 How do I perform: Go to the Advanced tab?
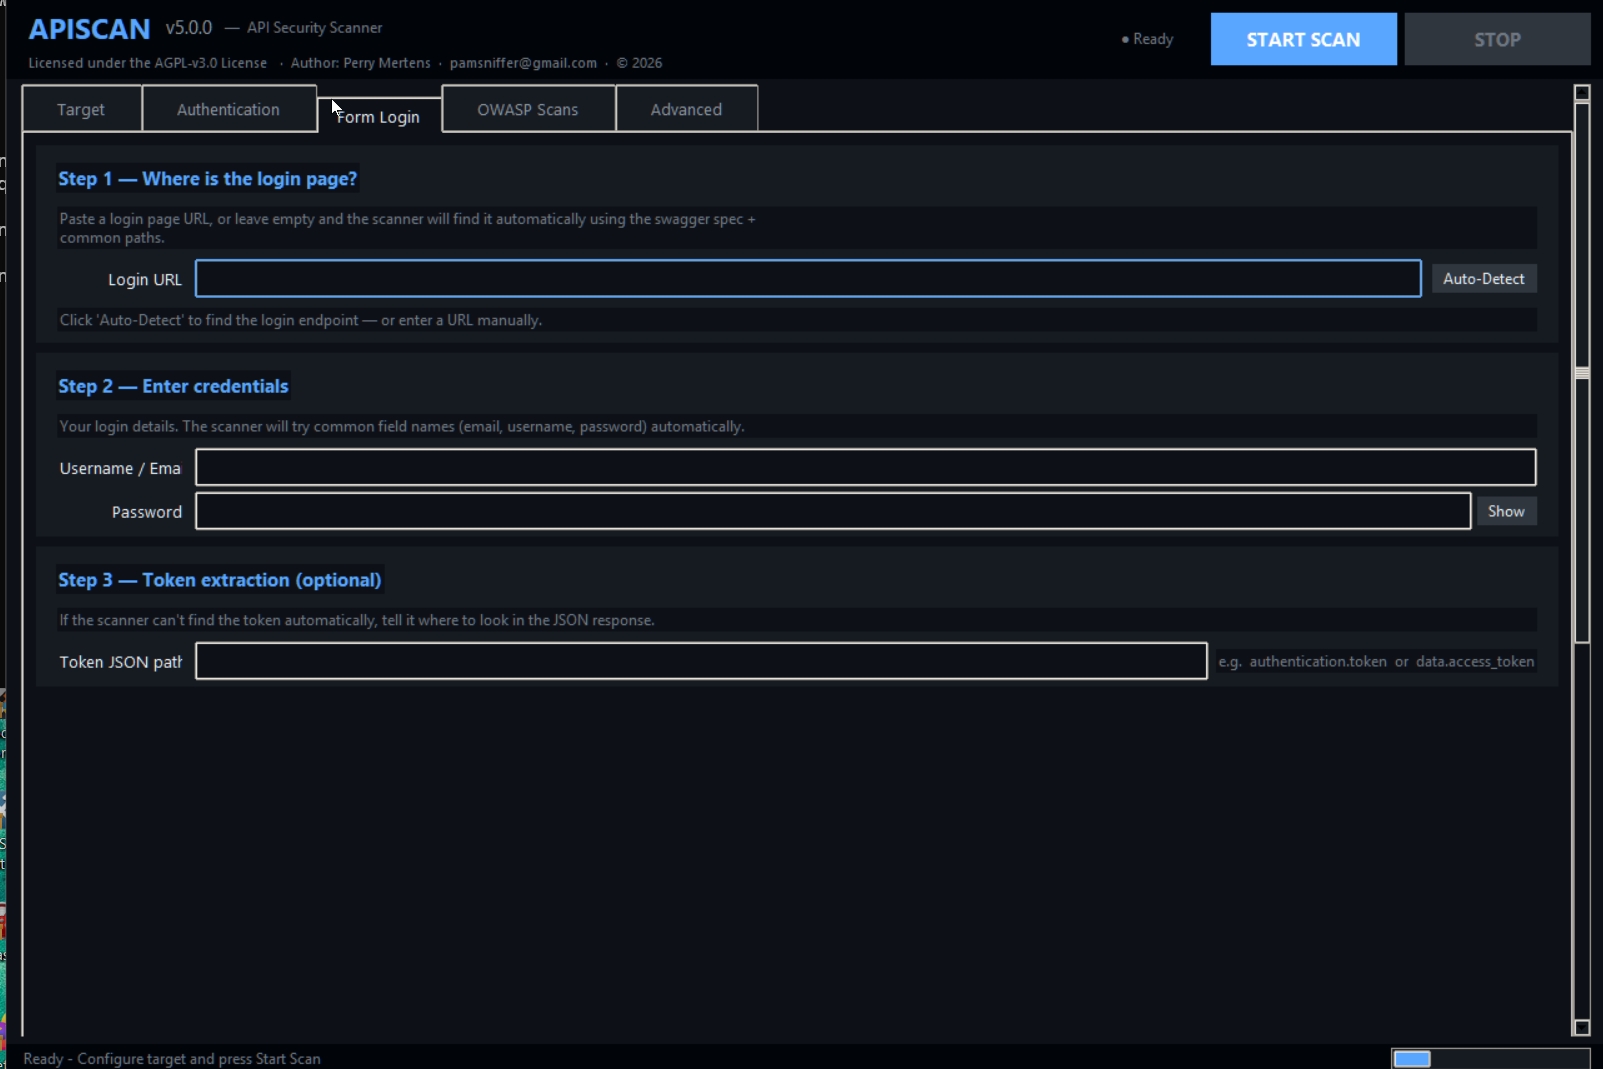686,109
